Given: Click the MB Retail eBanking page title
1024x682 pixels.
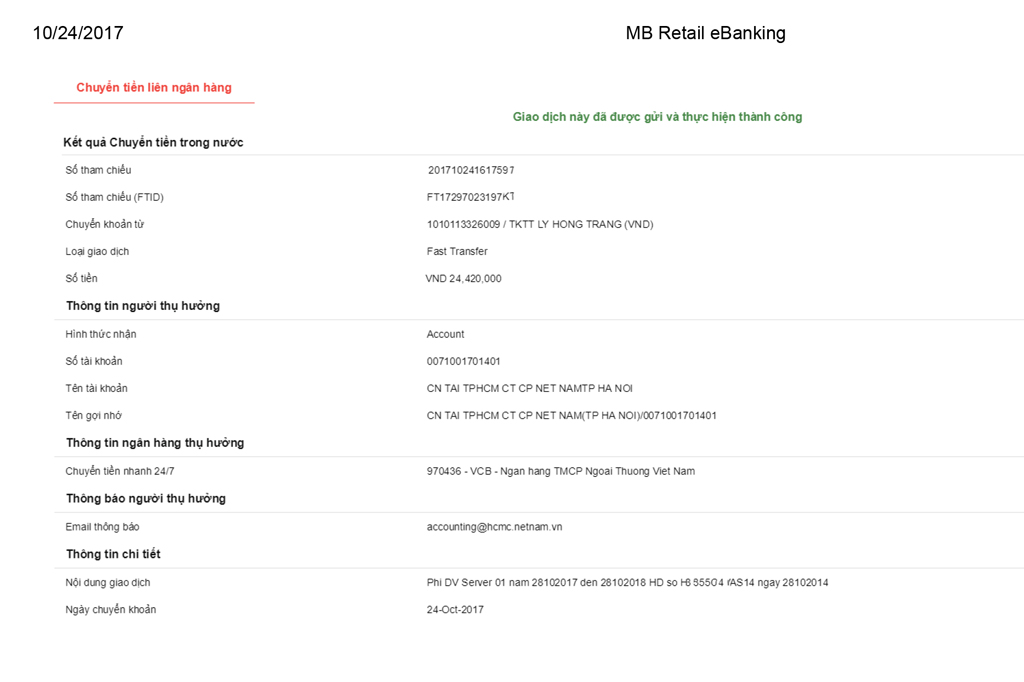Looking at the screenshot, I should (705, 33).
